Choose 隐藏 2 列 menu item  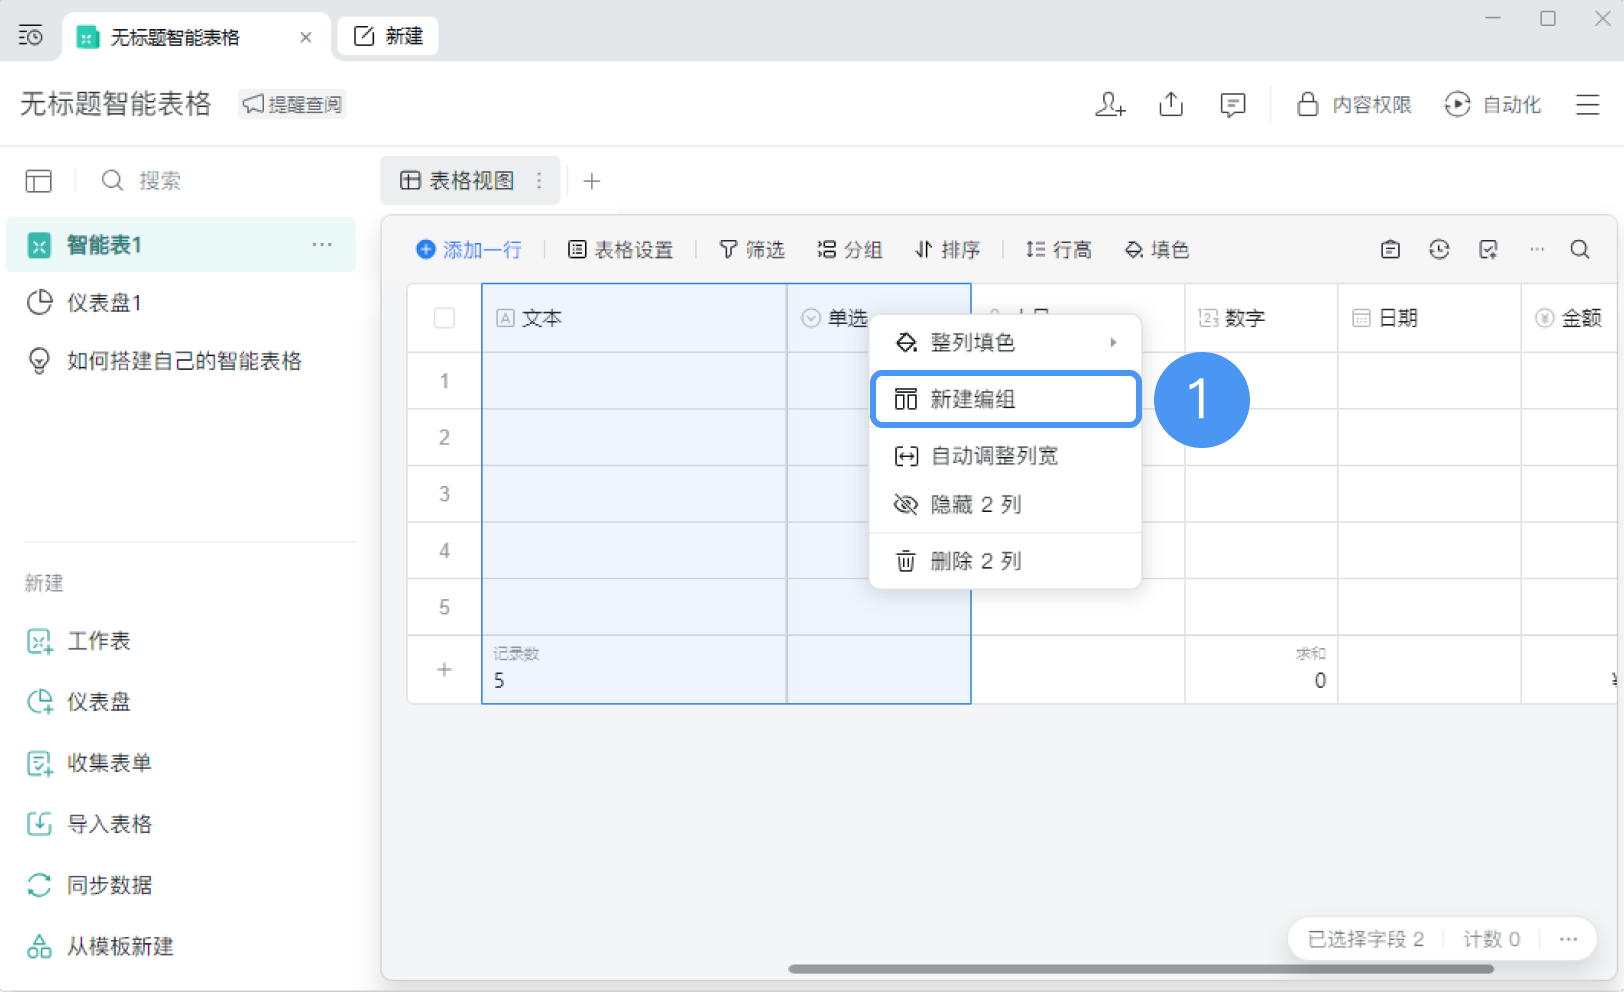coord(1005,505)
